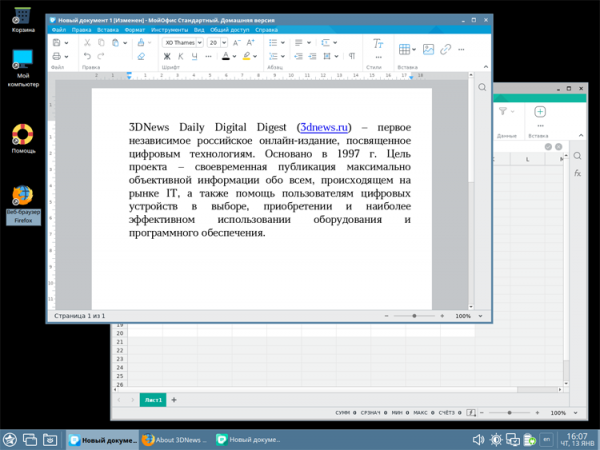Viewport: 600px width, 450px height.
Task: Toggle bold formatting (Ж)
Action: coord(167,57)
